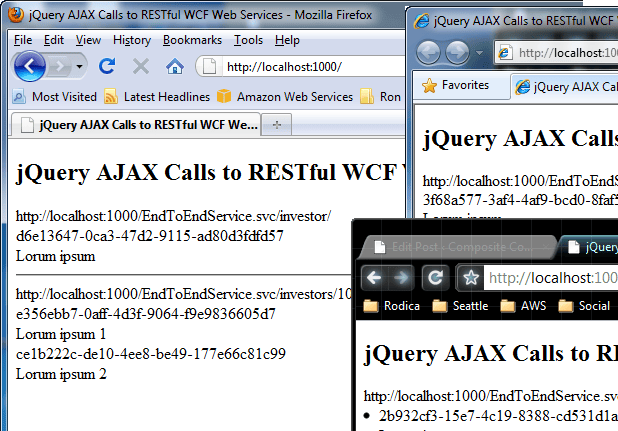Click Chrome back arrow button

click(x=374, y=278)
